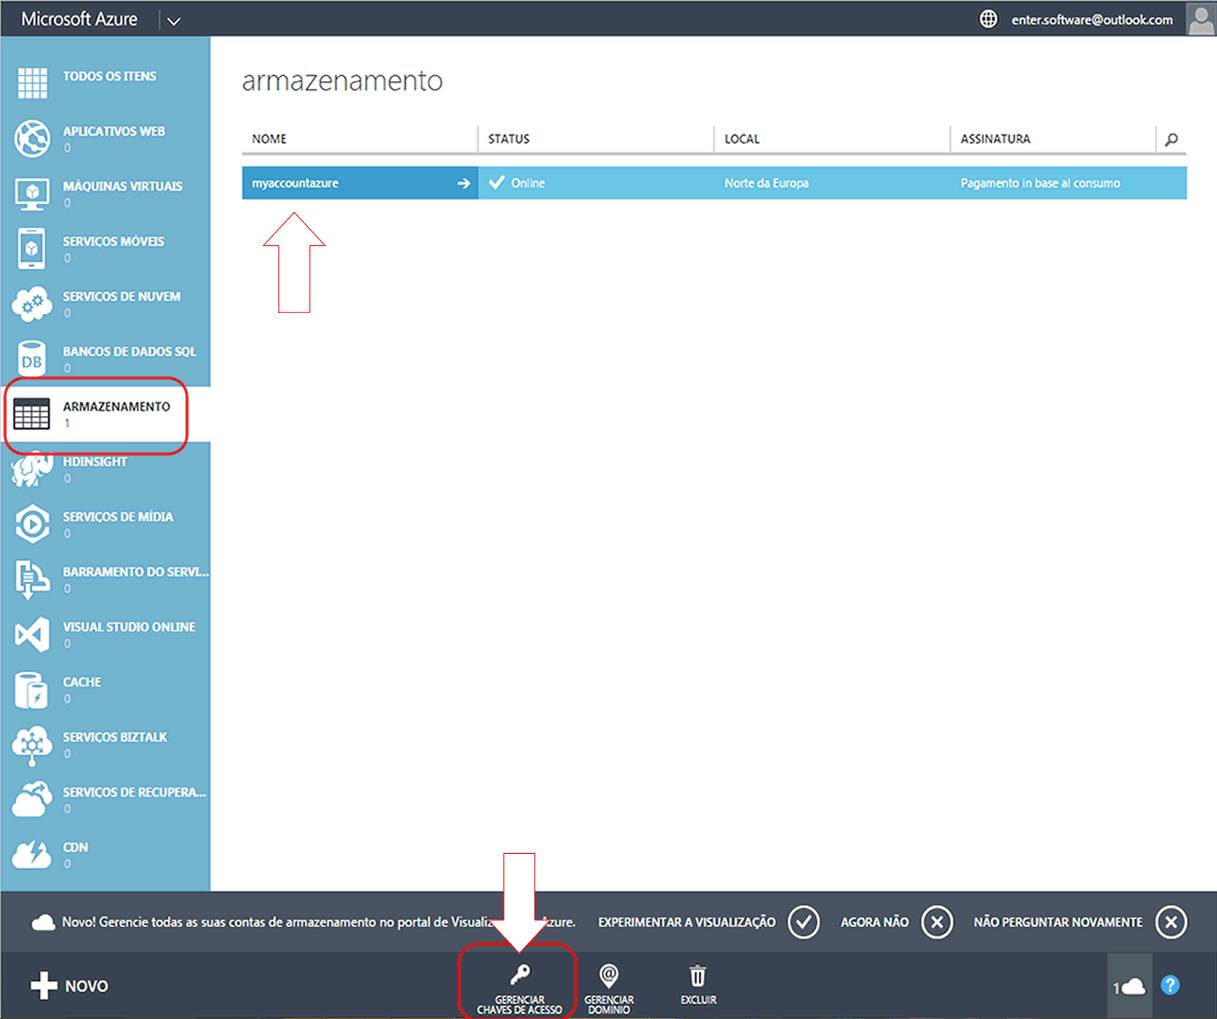Open Máquinas Virtuais menu label
Image resolution: width=1217 pixels, height=1019 pixels.
(123, 186)
